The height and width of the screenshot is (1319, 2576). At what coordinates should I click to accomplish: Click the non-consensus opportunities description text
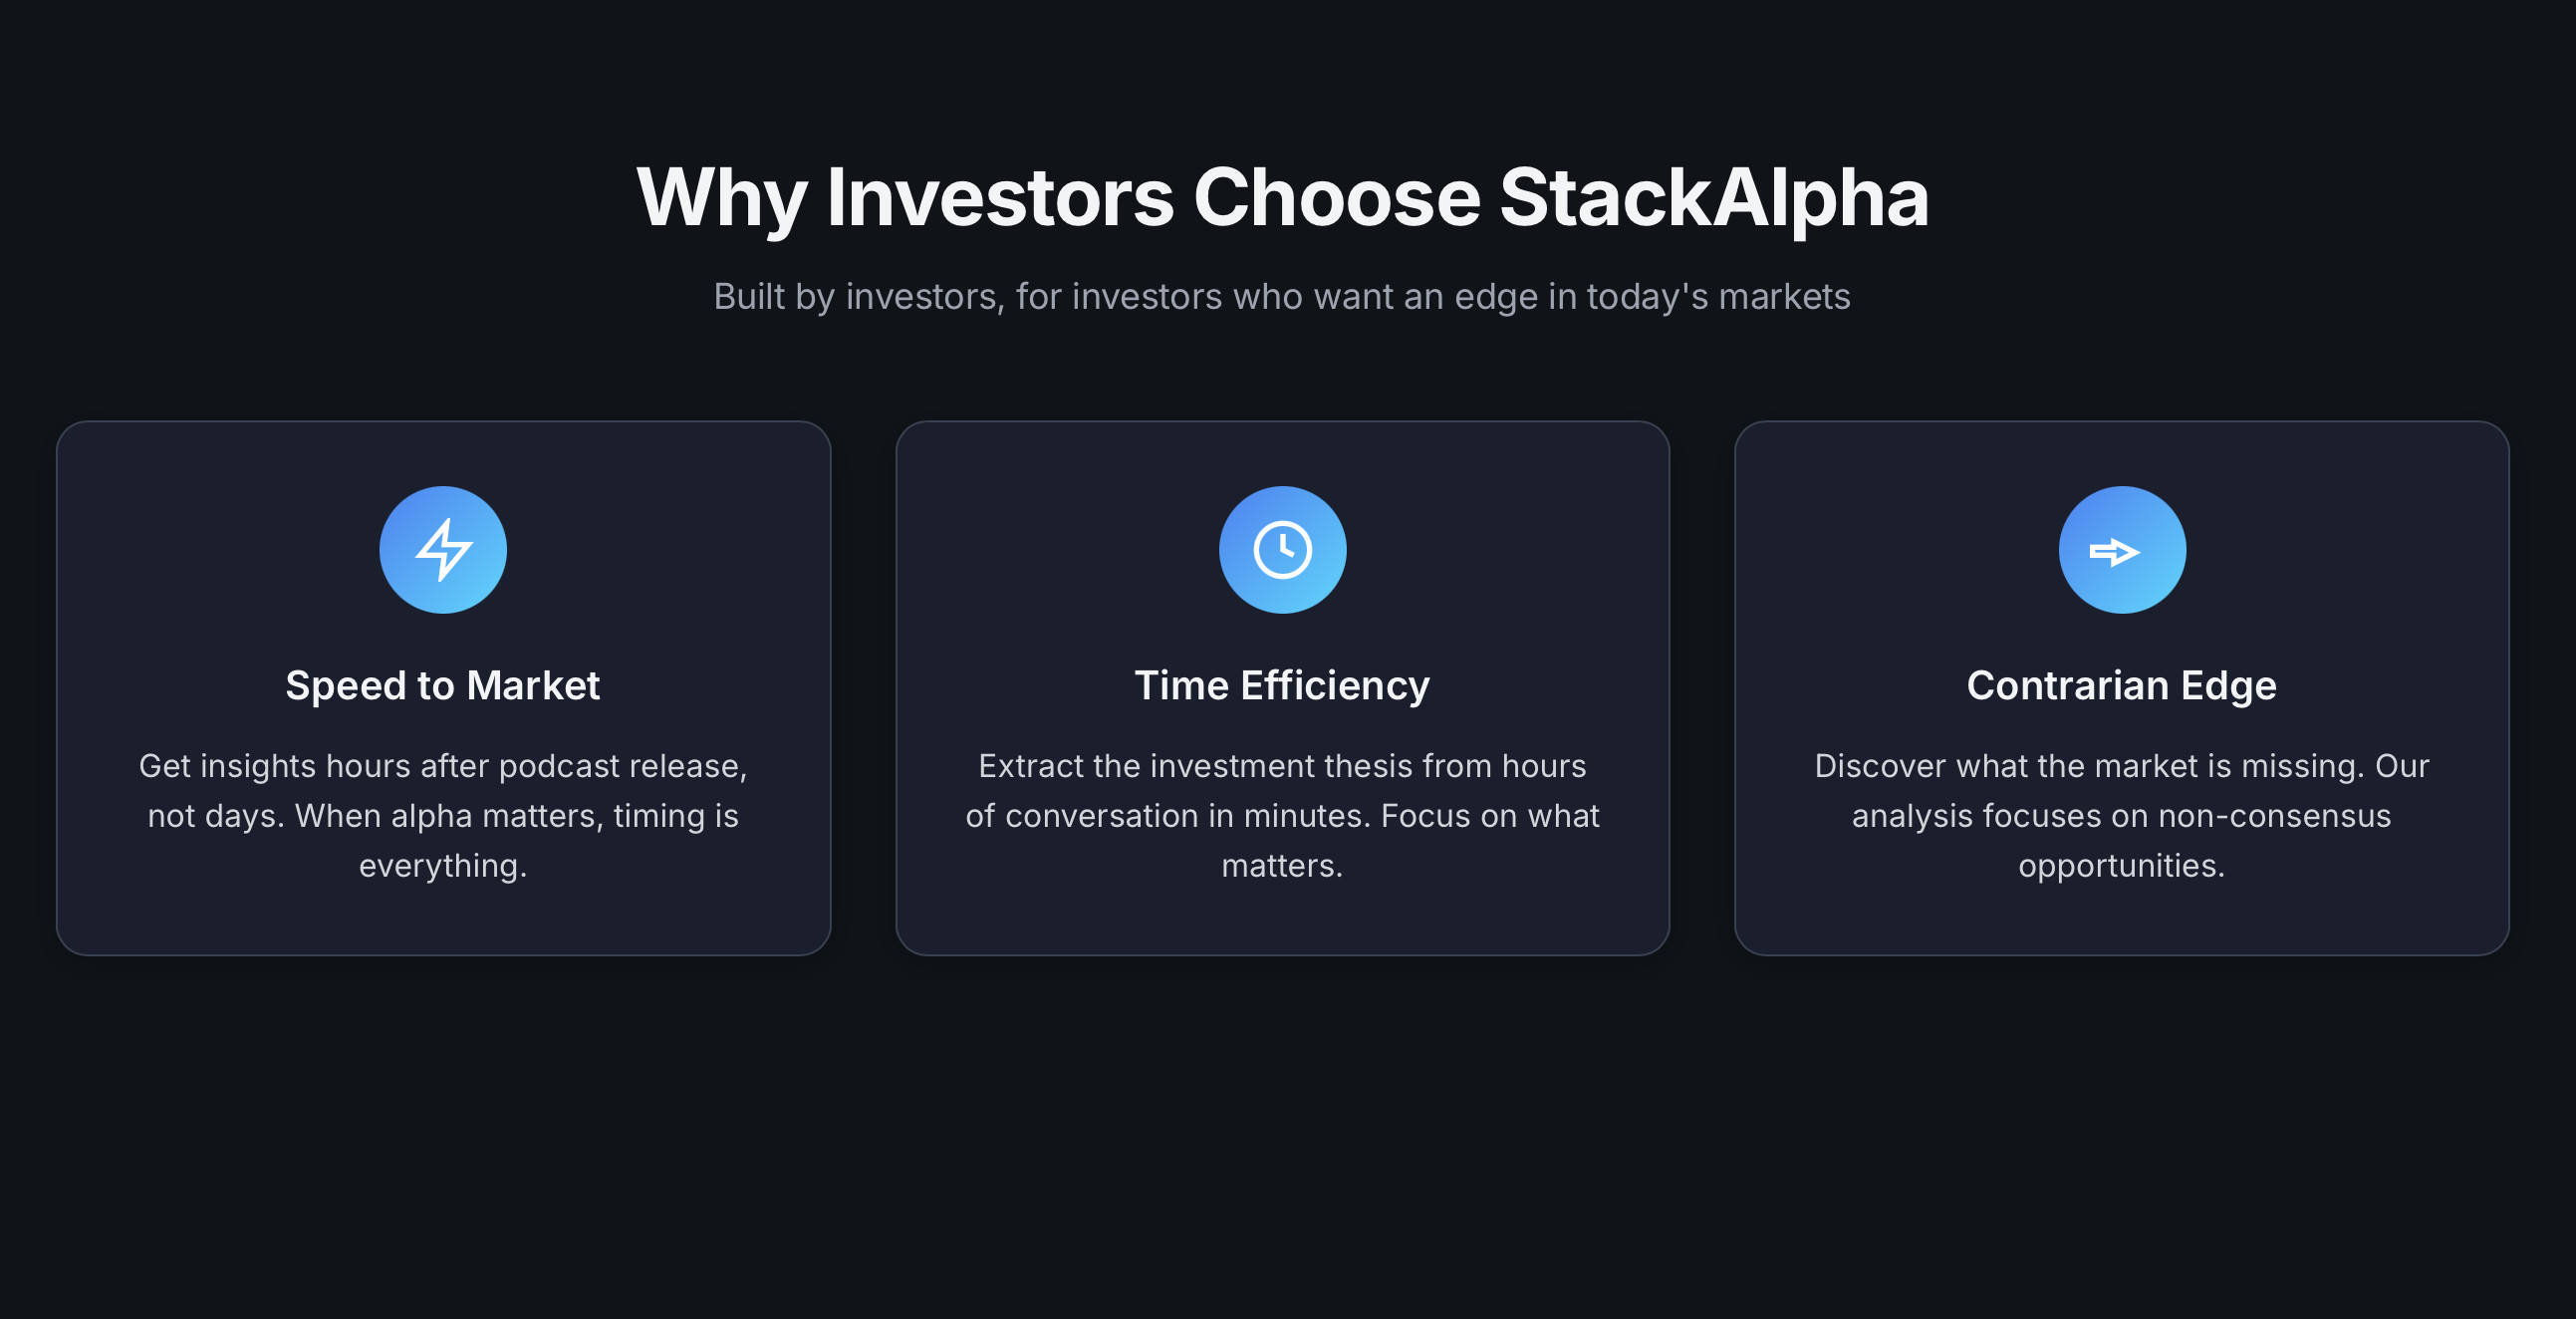click(2121, 815)
